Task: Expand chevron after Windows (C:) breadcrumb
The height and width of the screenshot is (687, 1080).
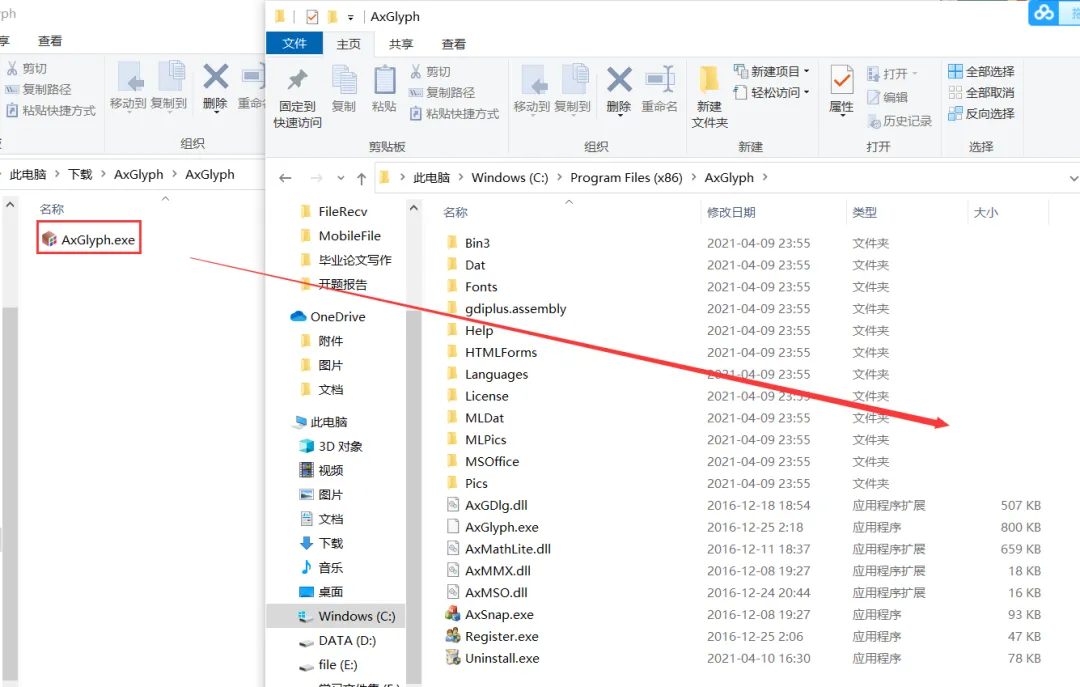Action: pyautogui.click(x=559, y=178)
